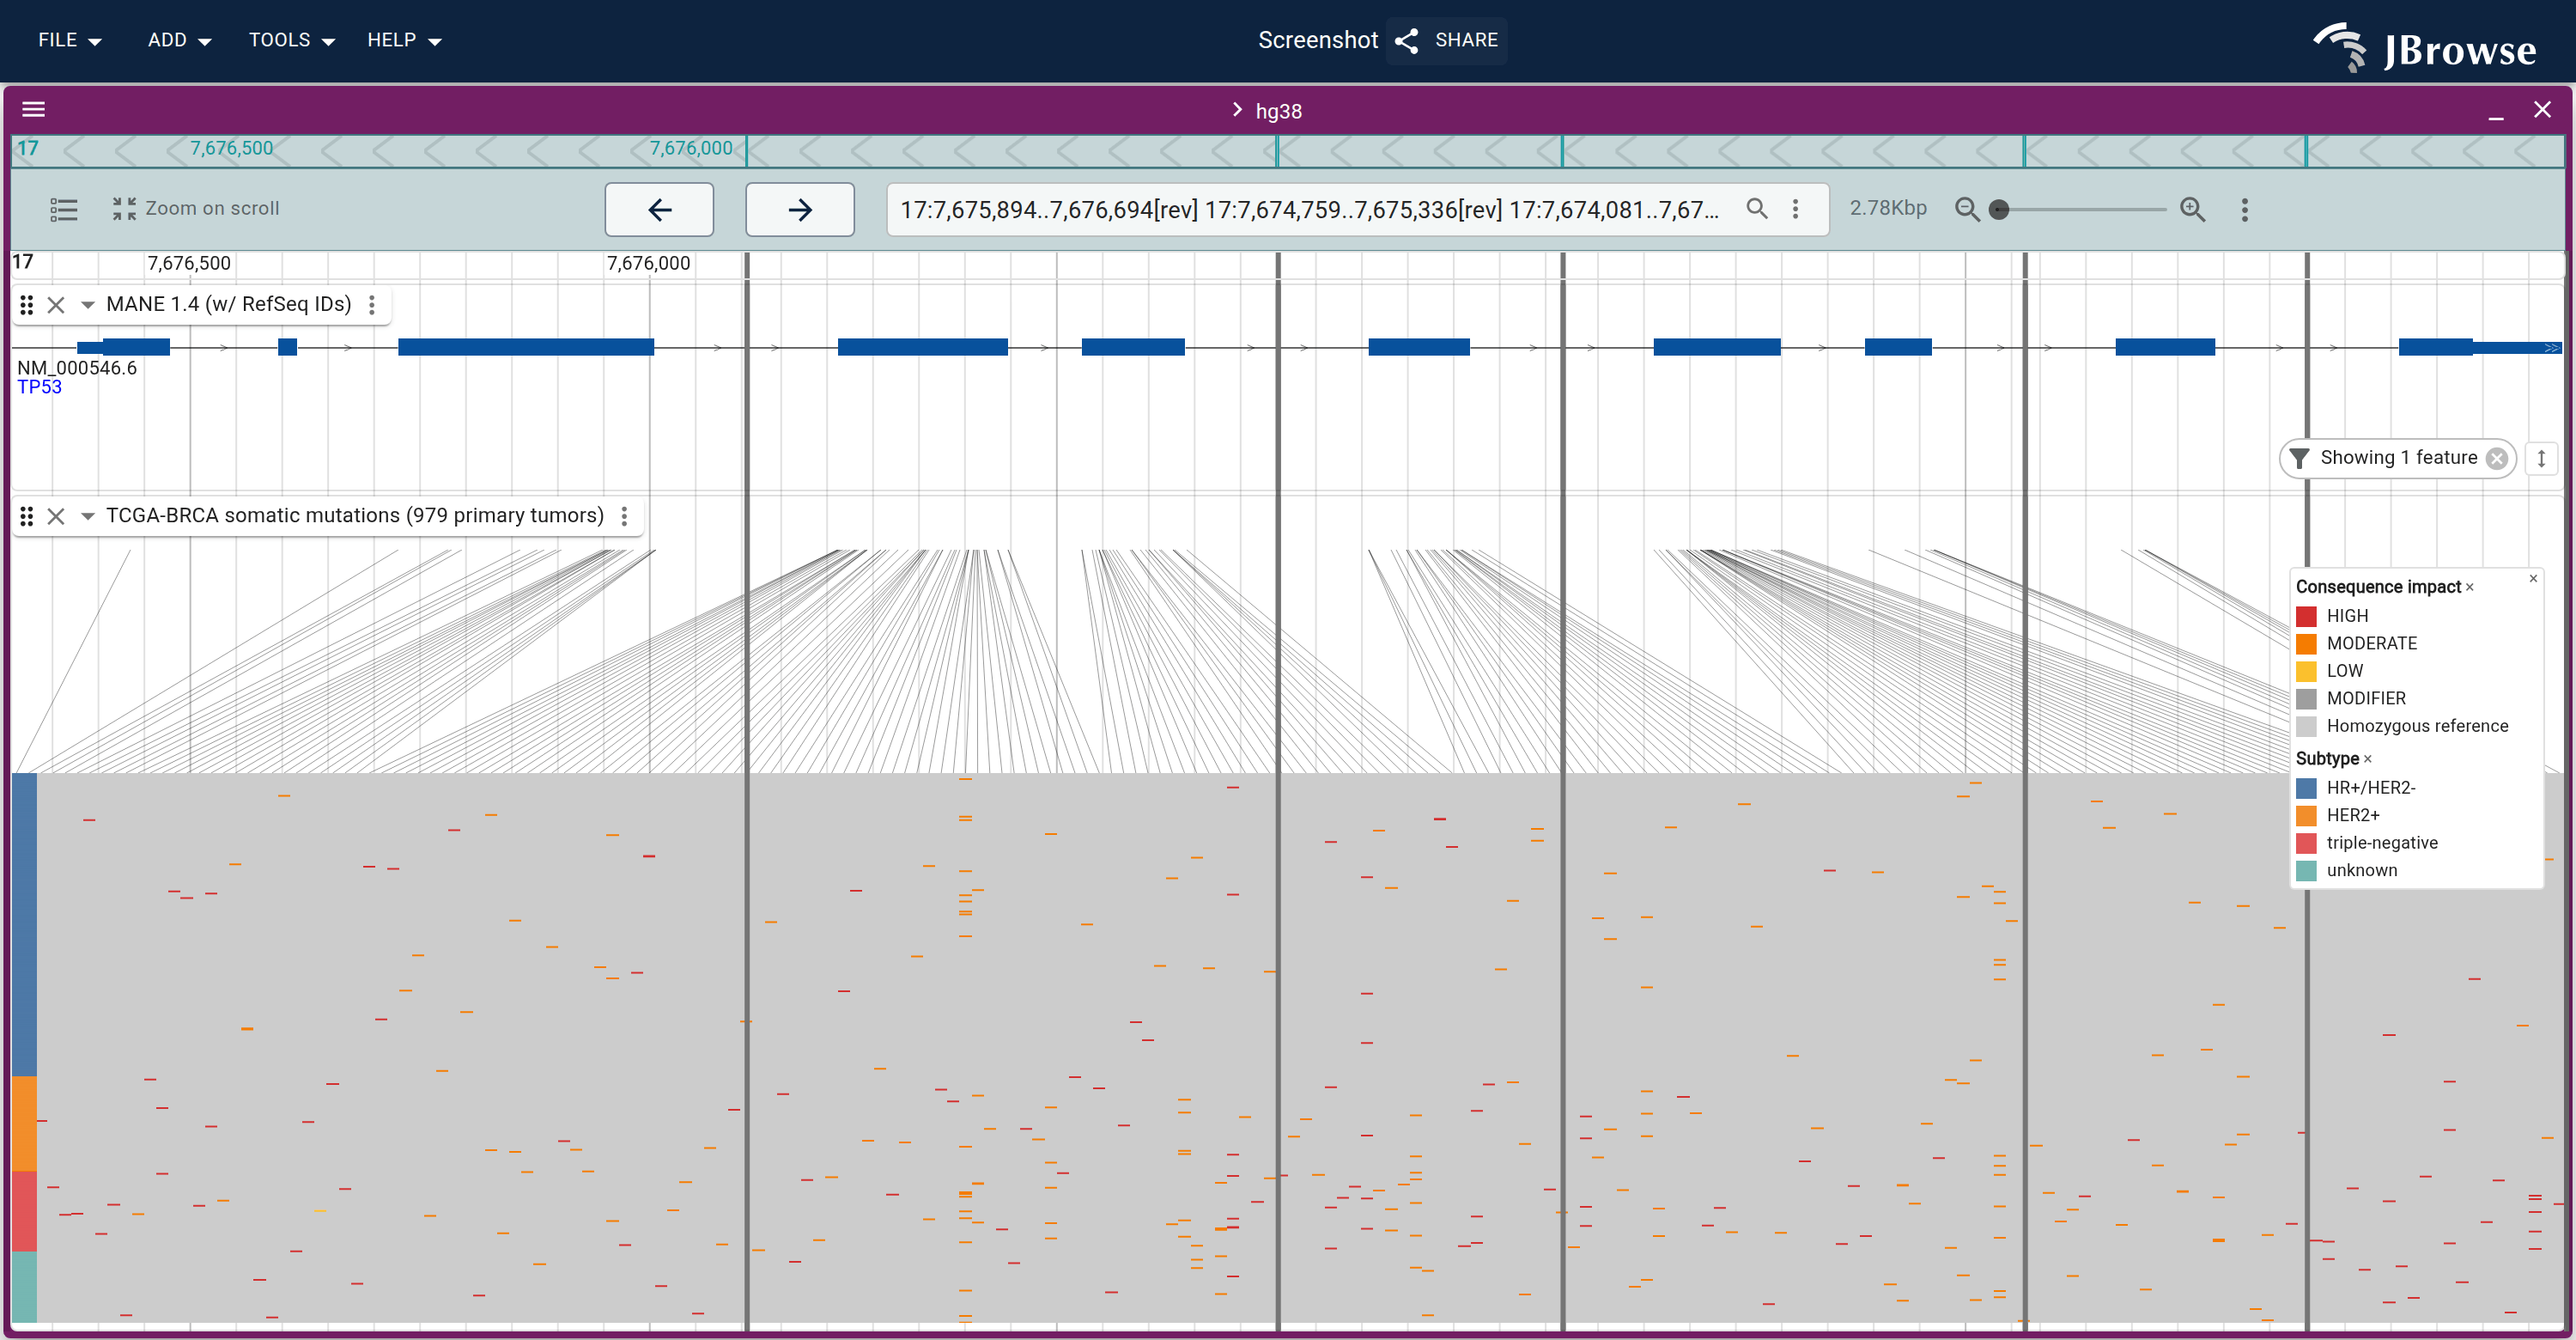Collapse the TCGA-BRCA mutations track
The height and width of the screenshot is (1340, 2576).
(x=88, y=516)
